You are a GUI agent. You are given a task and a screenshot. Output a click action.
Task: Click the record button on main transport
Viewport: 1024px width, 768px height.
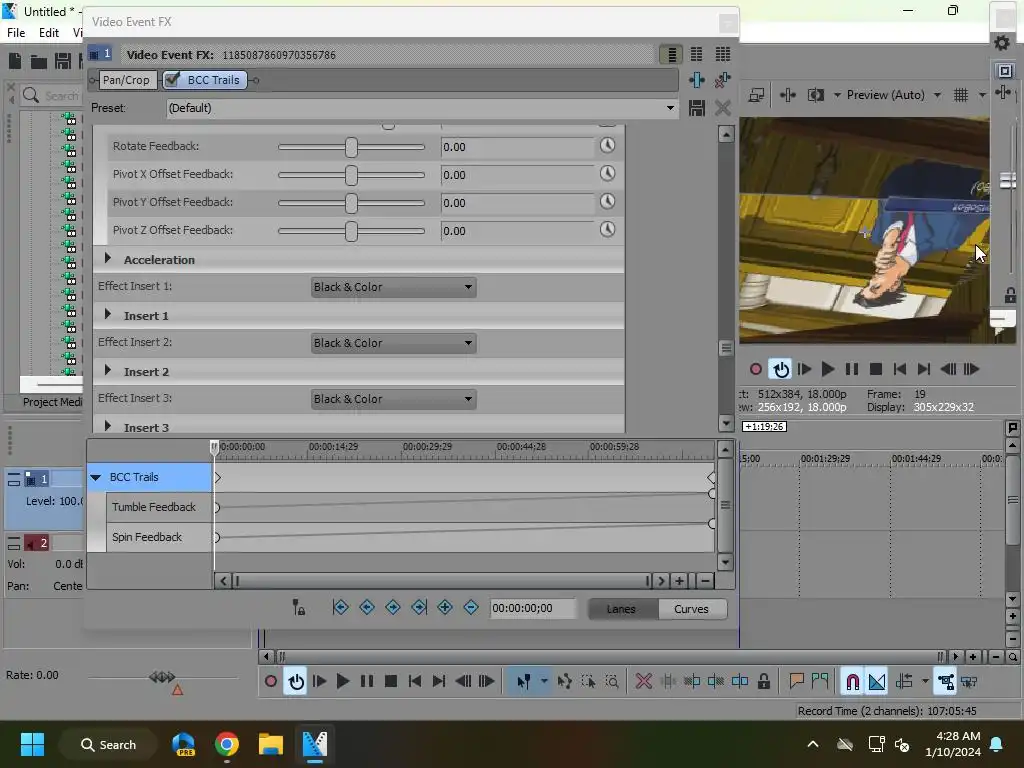coord(270,682)
